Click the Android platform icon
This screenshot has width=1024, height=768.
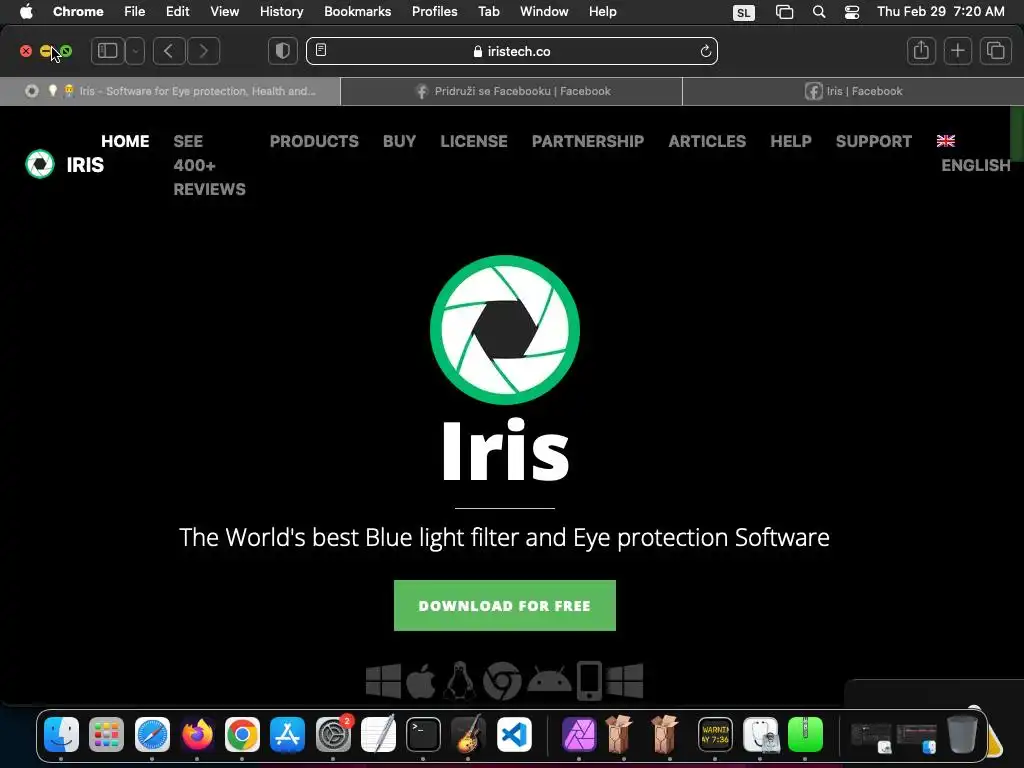pos(549,681)
